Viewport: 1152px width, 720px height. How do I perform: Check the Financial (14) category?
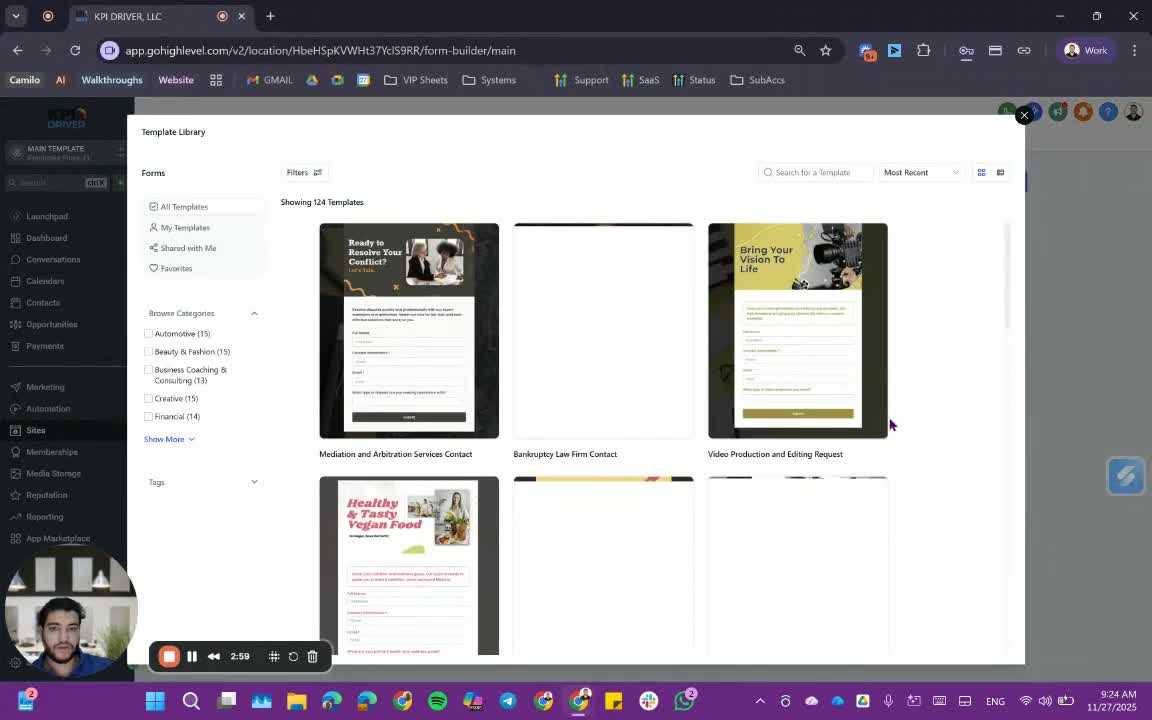pos(148,417)
